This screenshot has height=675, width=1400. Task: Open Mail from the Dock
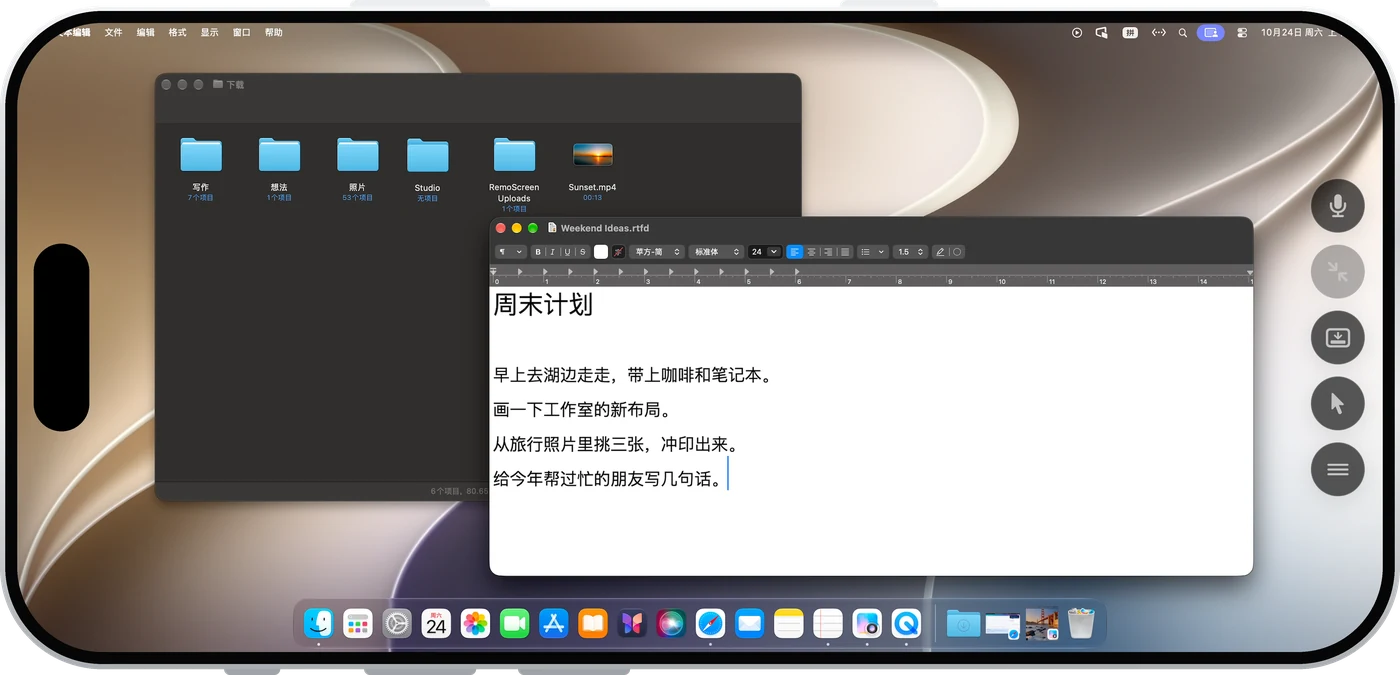point(749,623)
